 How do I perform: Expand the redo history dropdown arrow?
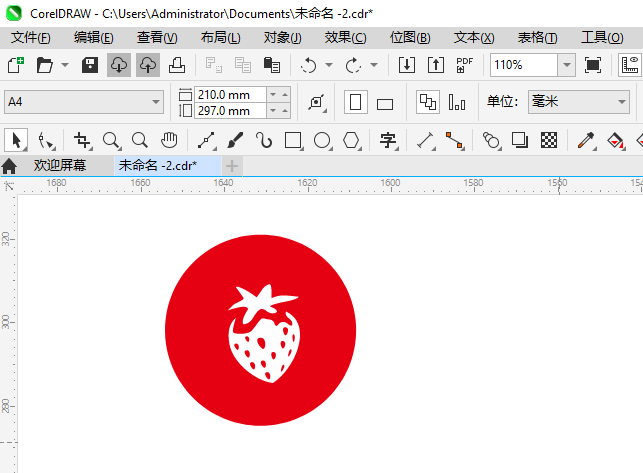[374, 65]
